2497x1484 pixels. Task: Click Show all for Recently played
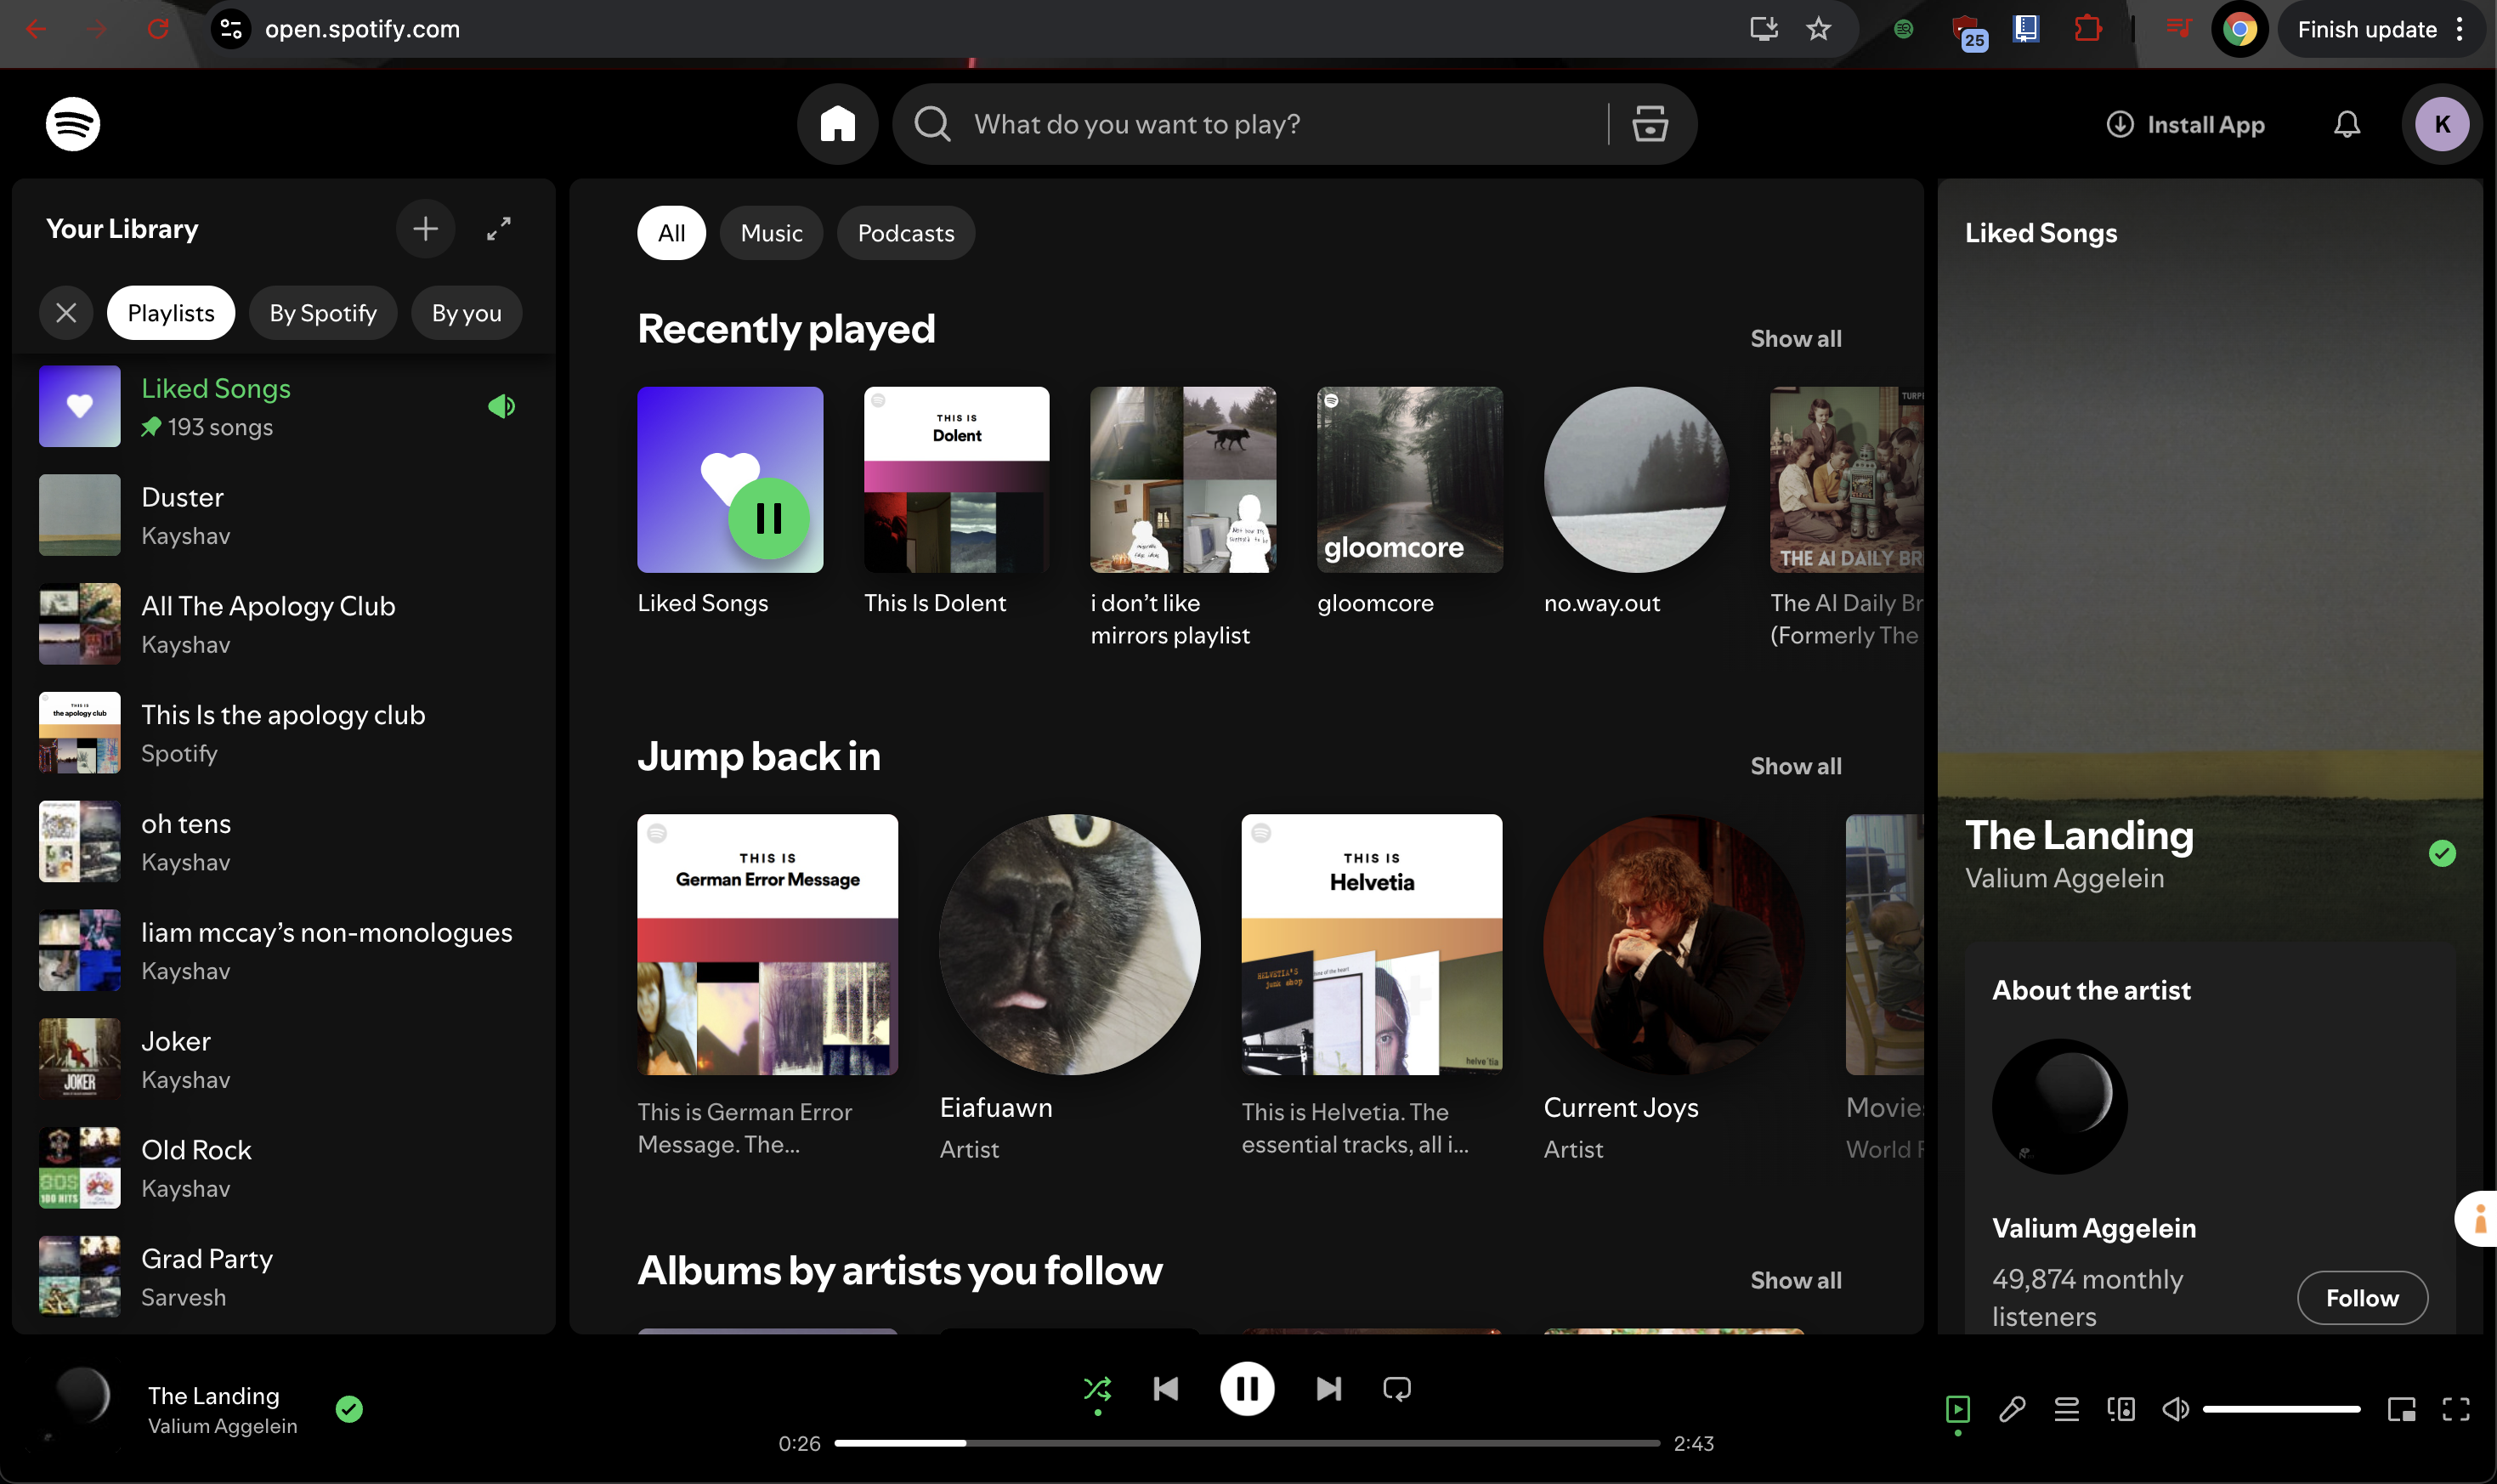1795,338
